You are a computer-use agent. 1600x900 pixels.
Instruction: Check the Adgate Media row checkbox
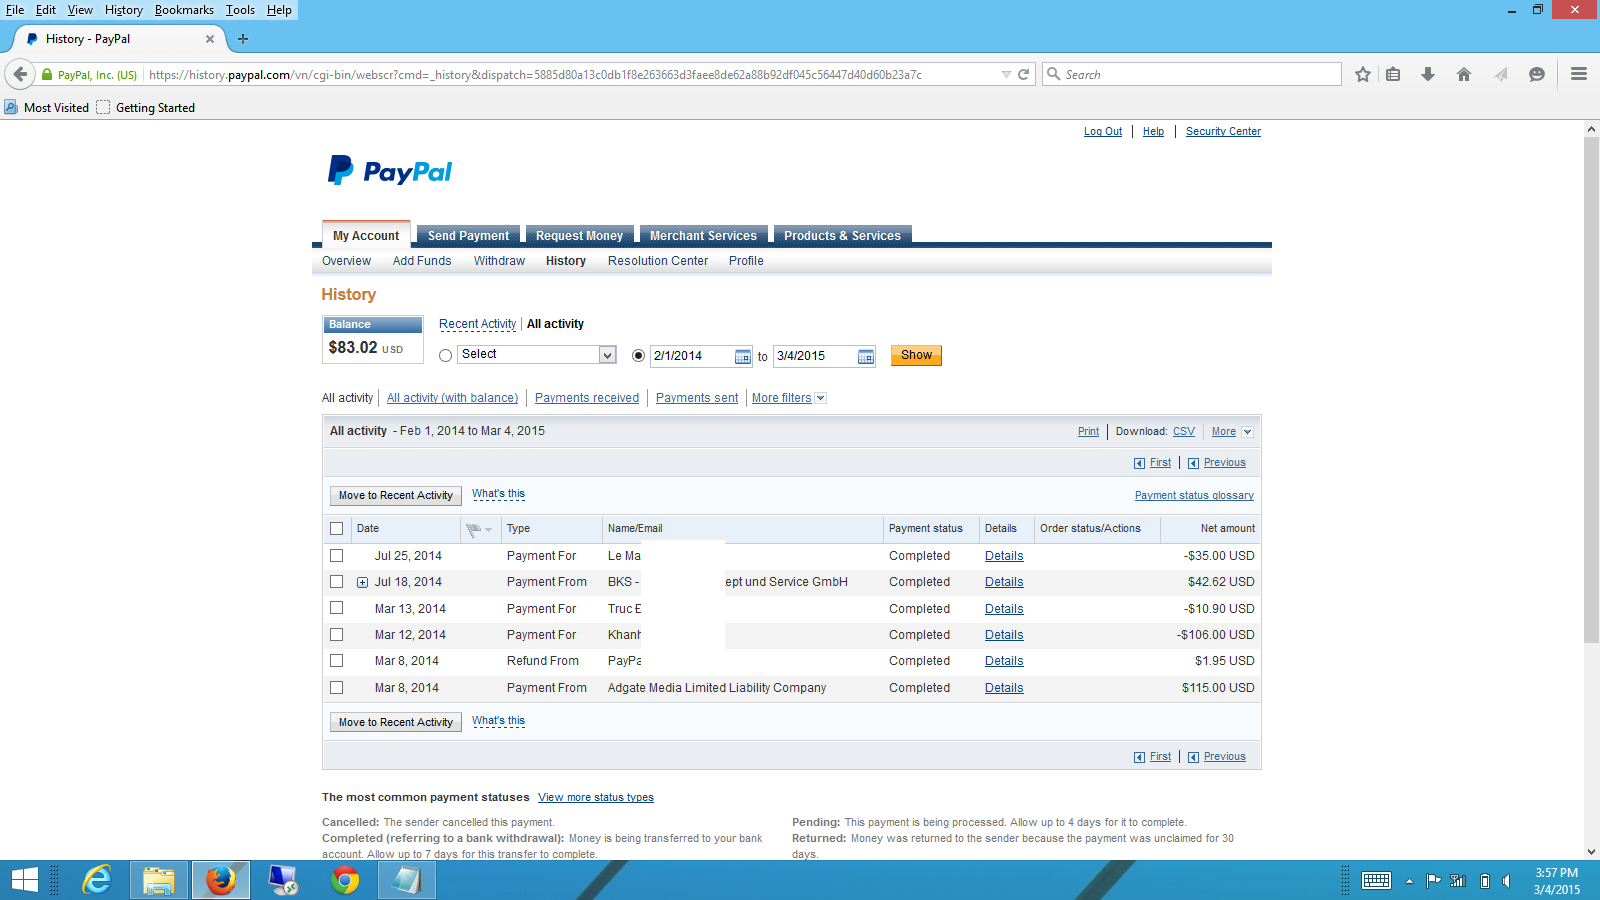[x=336, y=688]
